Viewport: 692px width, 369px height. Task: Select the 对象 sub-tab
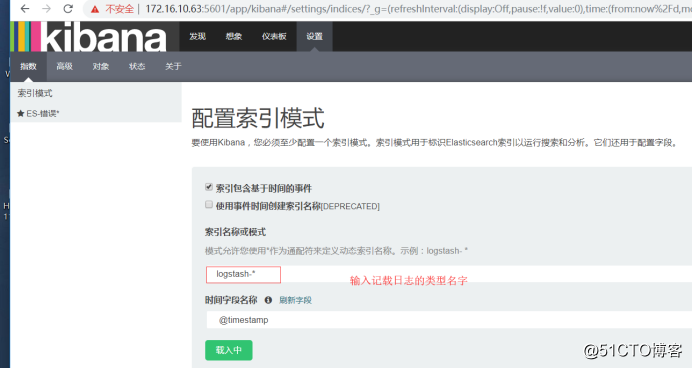tap(101, 67)
